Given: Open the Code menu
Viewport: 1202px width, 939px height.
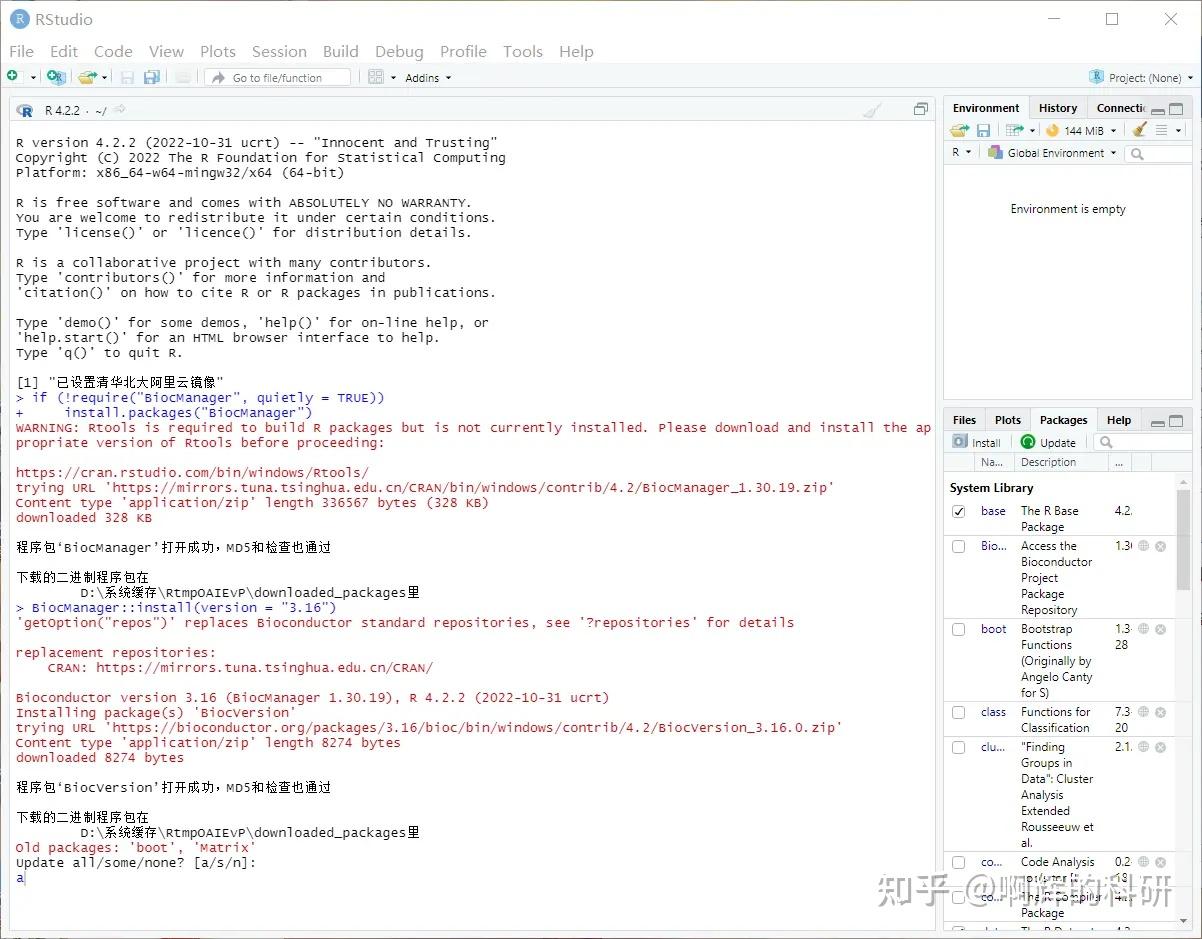Looking at the screenshot, I should click(x=113, y=51).
